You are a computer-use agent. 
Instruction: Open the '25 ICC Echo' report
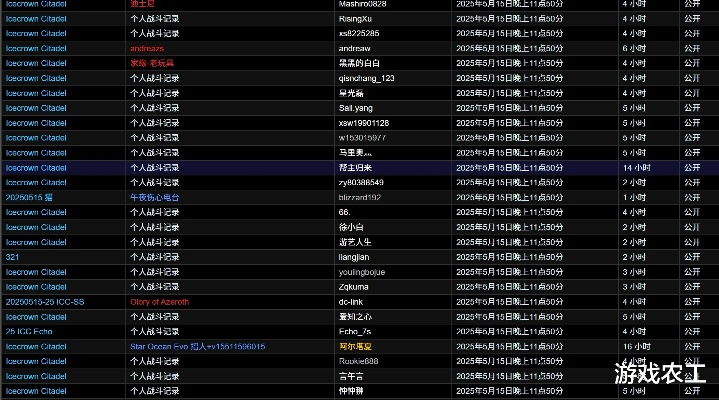pos(29,332)
